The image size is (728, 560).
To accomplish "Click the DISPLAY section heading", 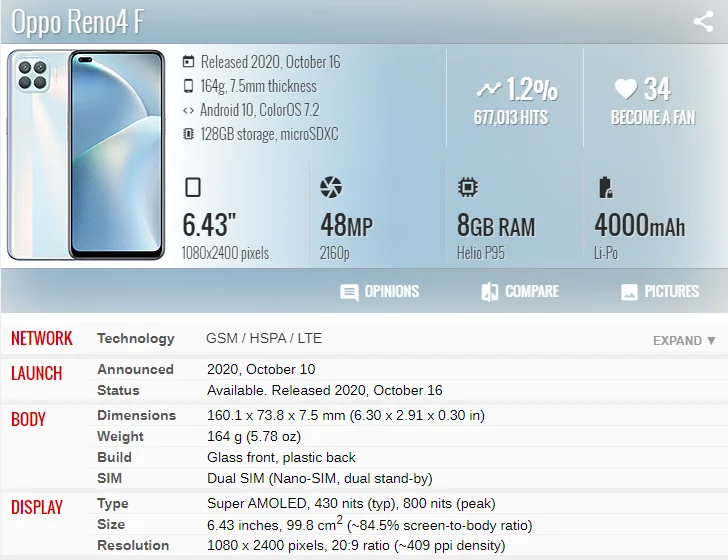I will click(x=37, y=507).
